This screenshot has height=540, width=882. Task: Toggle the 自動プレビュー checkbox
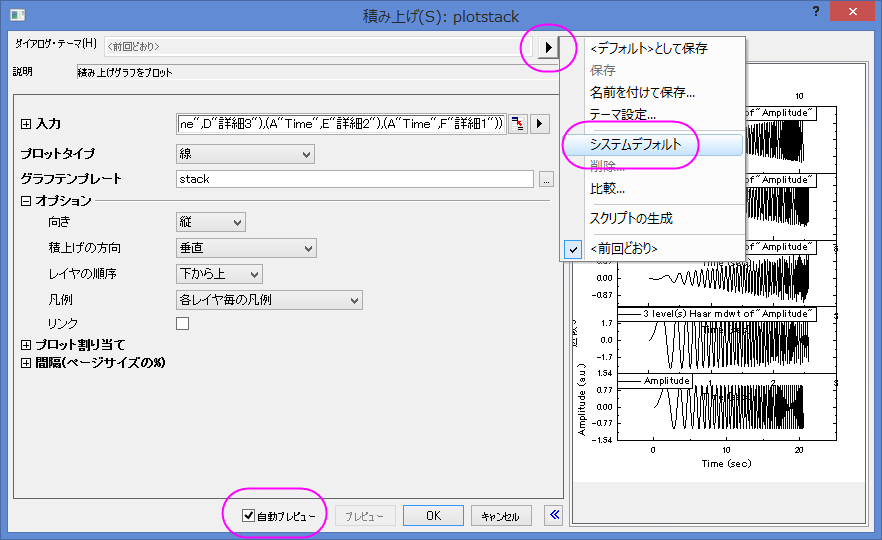[x=248, y=515]
